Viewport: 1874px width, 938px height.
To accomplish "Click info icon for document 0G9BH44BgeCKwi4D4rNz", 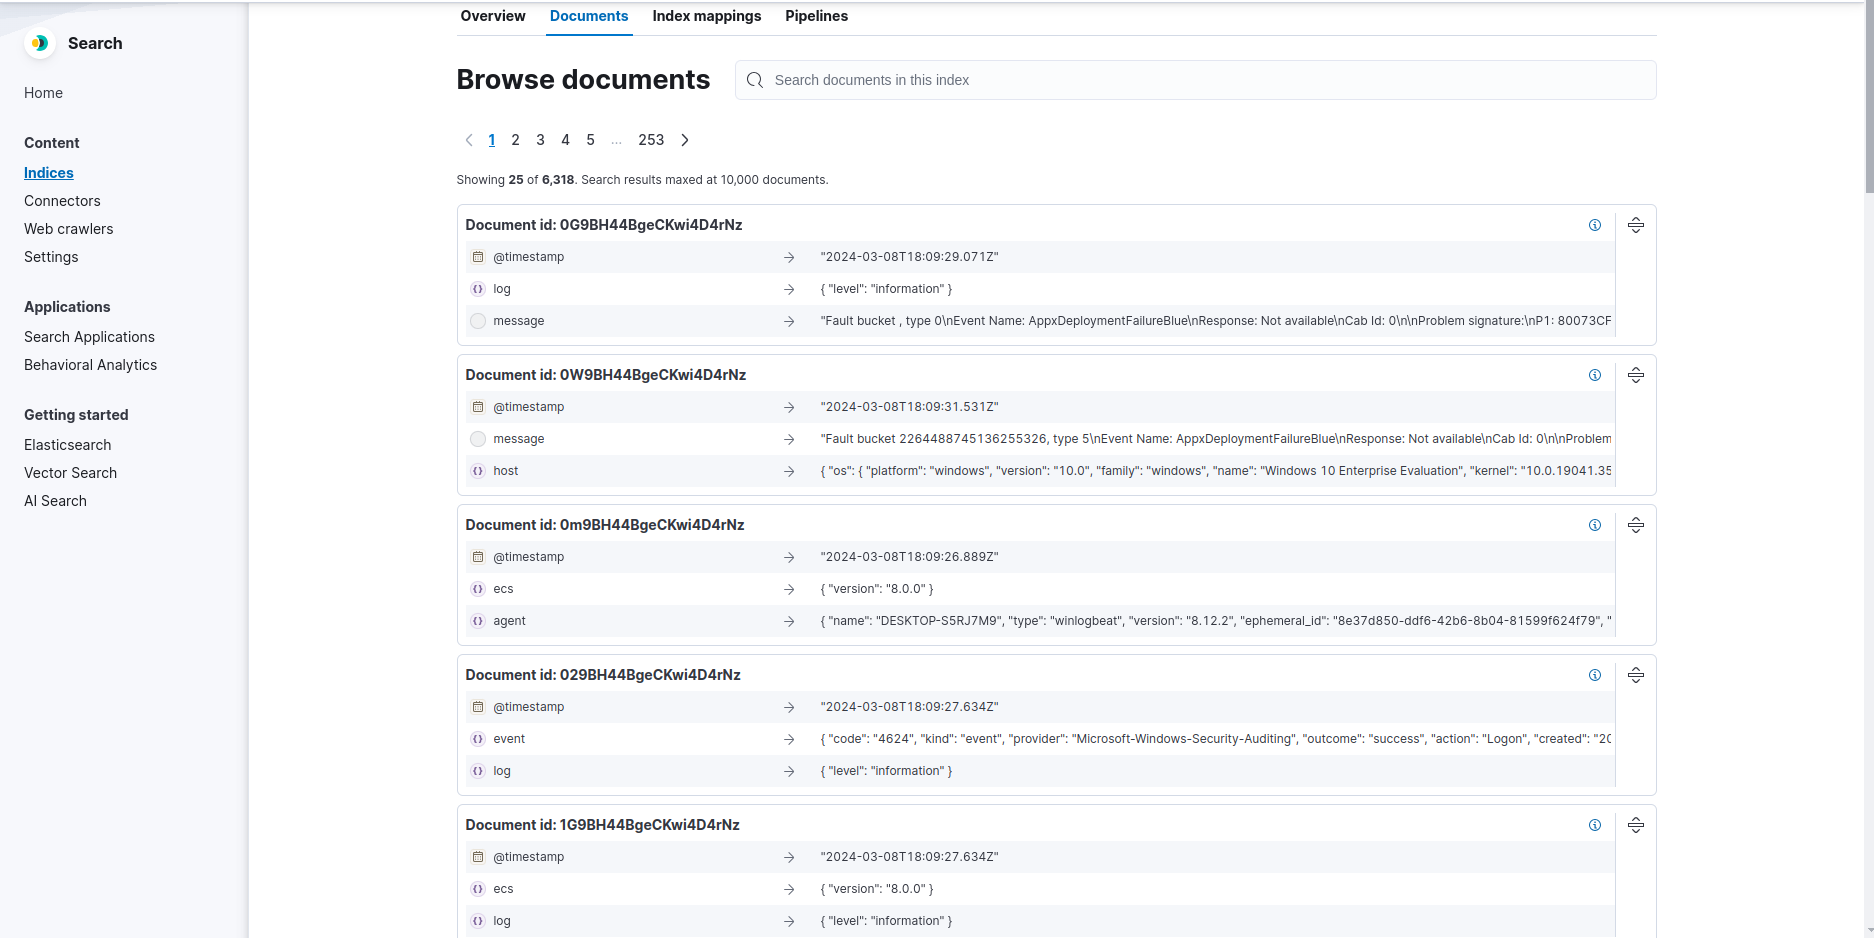I will click(1595, 225).
